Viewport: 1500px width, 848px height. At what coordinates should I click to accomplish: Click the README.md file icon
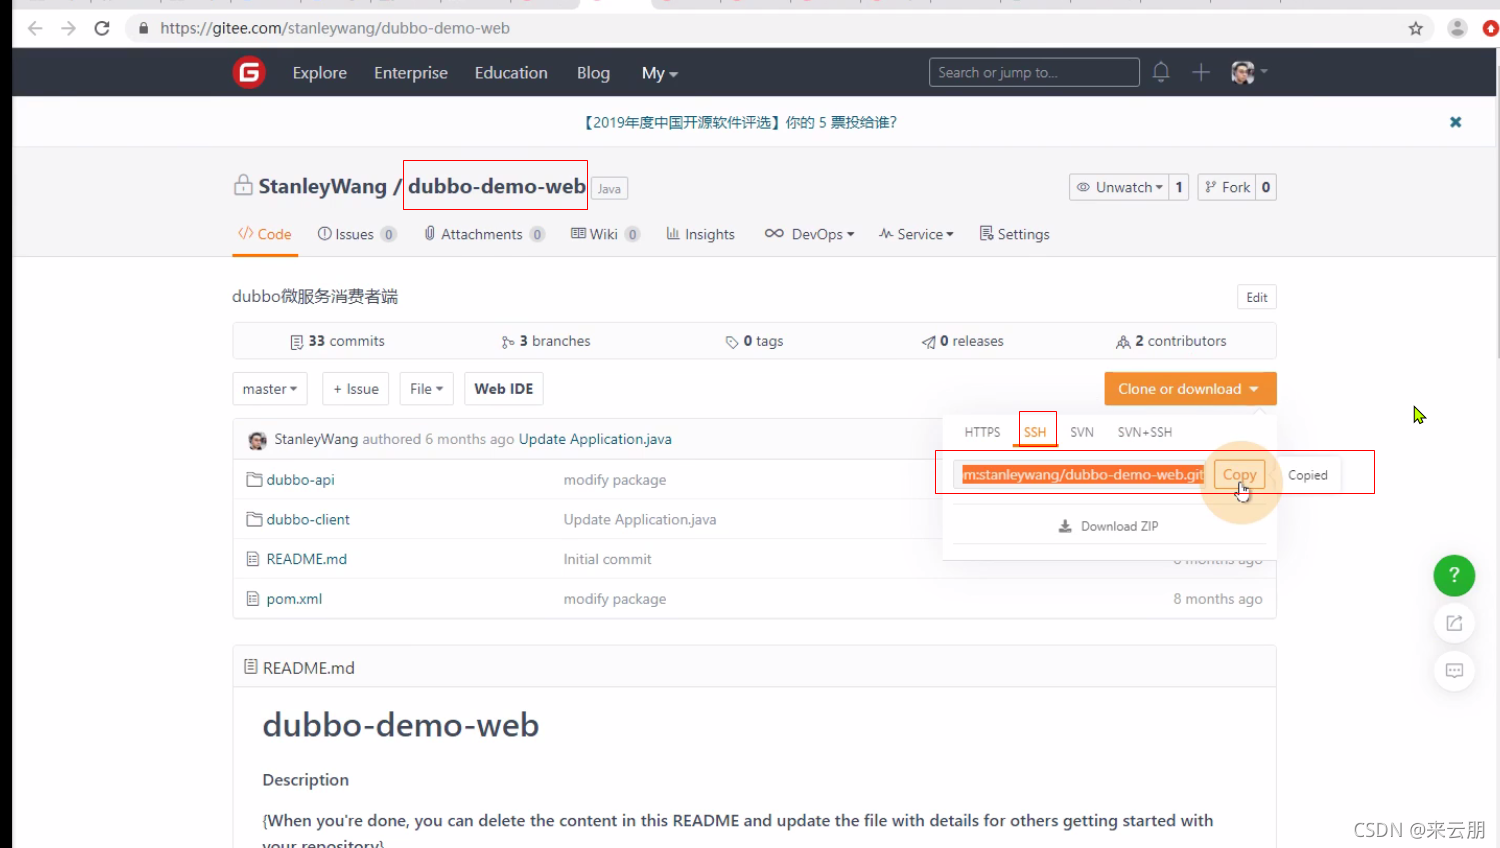click(253, 559)
